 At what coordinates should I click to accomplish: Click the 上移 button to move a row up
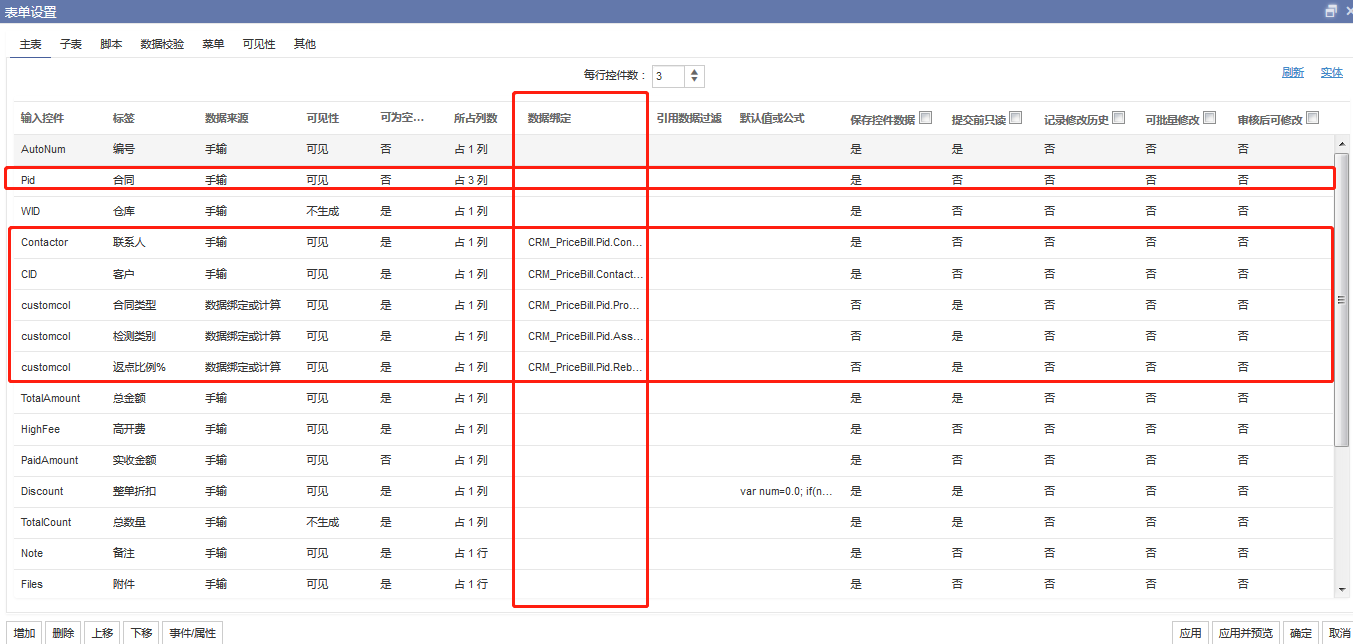click(x=102, y=632)
